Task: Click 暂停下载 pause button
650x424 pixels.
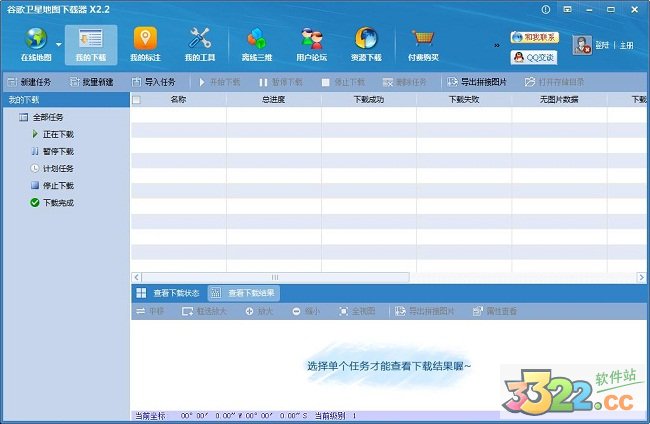Action: tap(281, 82)
